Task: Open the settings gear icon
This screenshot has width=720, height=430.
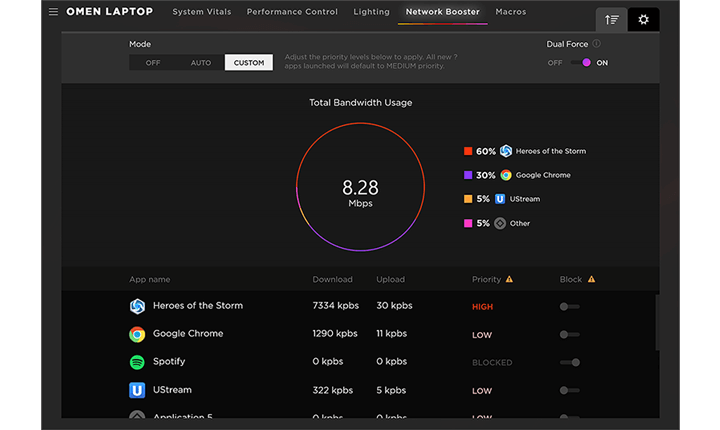Action: tap(643, 19)
